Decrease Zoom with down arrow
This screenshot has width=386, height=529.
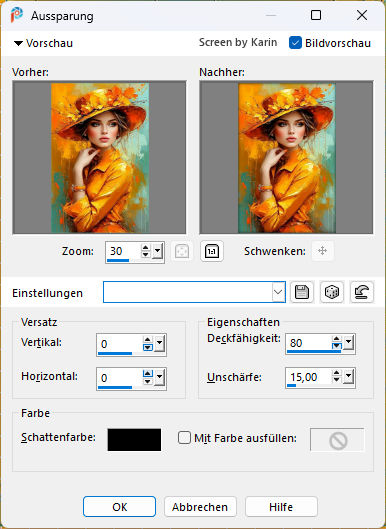(145, 255)
